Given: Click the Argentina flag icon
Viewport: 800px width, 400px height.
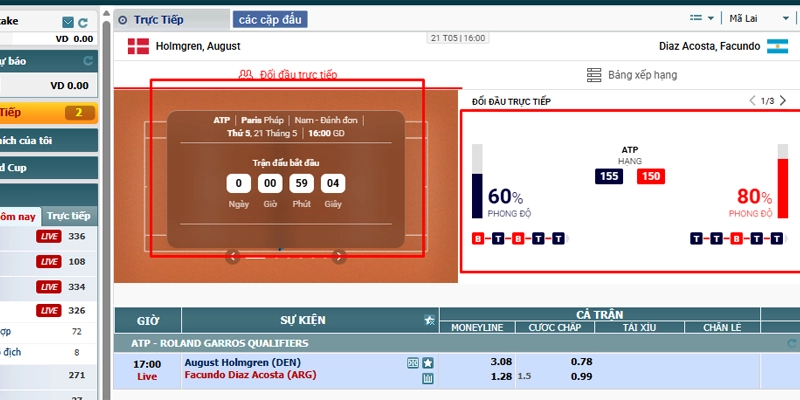Looking at the screenshot, I should coord(777,46).
